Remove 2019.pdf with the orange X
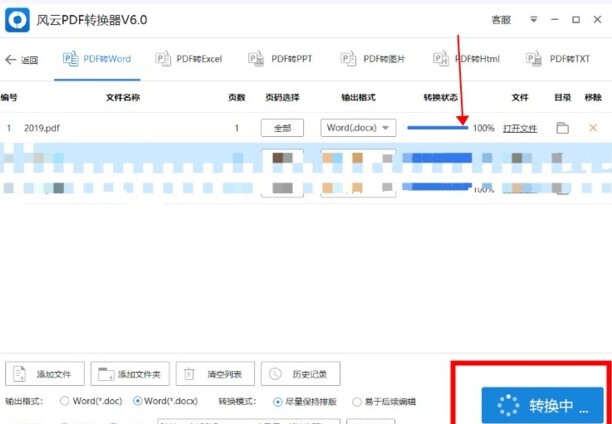612x424 pixels. pyautogui.click(x=593, y=128)
